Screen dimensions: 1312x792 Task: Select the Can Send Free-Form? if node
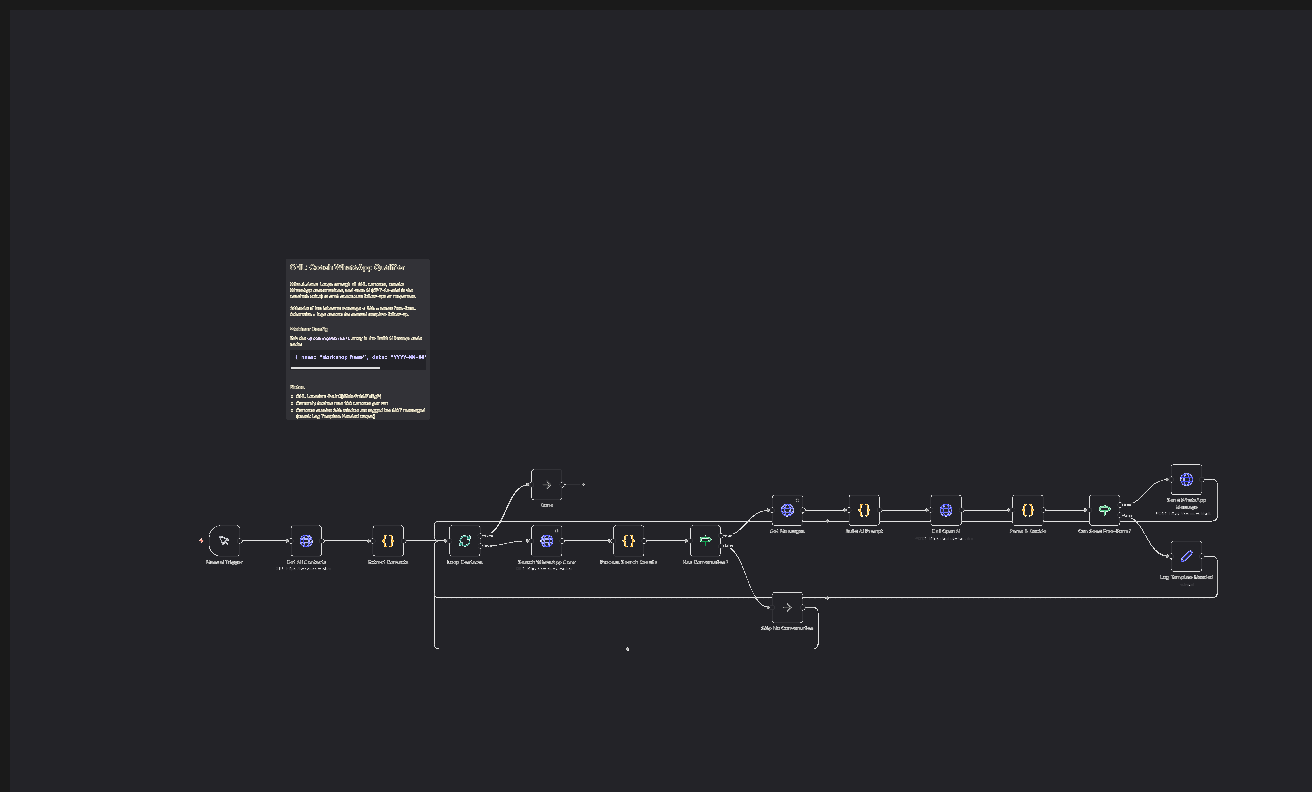[x=1104, y=510]
